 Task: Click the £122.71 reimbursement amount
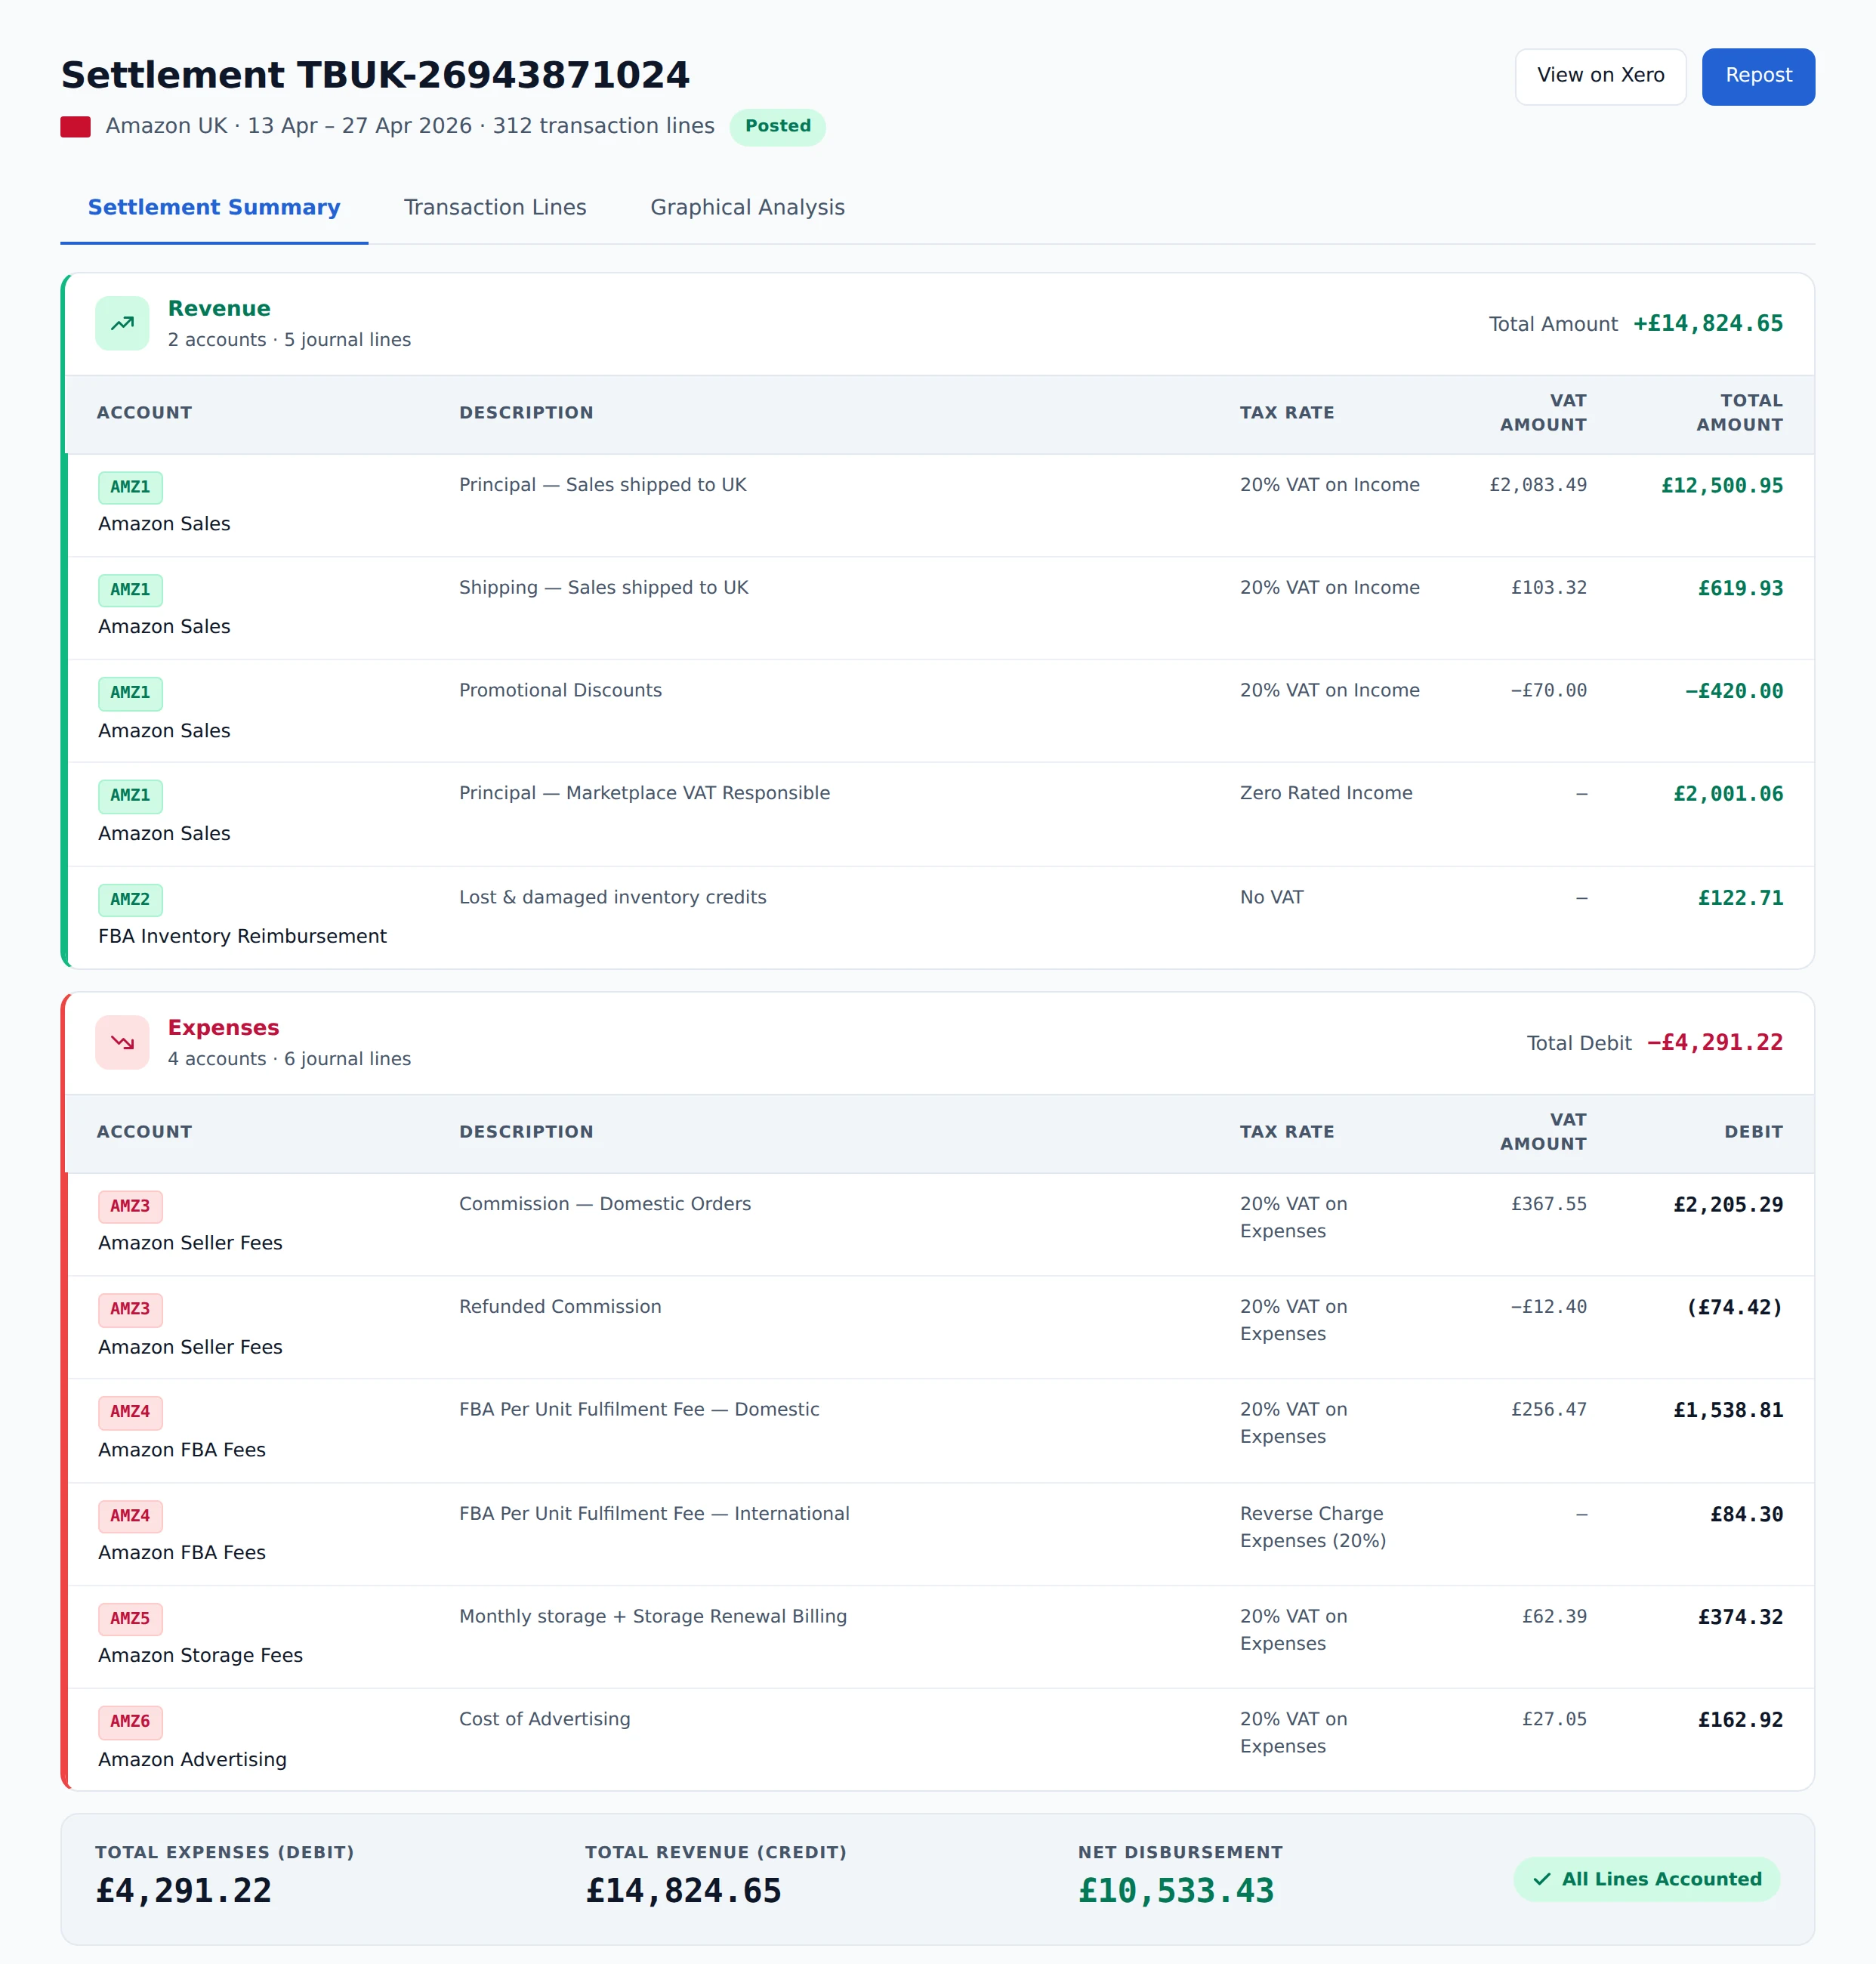(x=1740, y=899)
